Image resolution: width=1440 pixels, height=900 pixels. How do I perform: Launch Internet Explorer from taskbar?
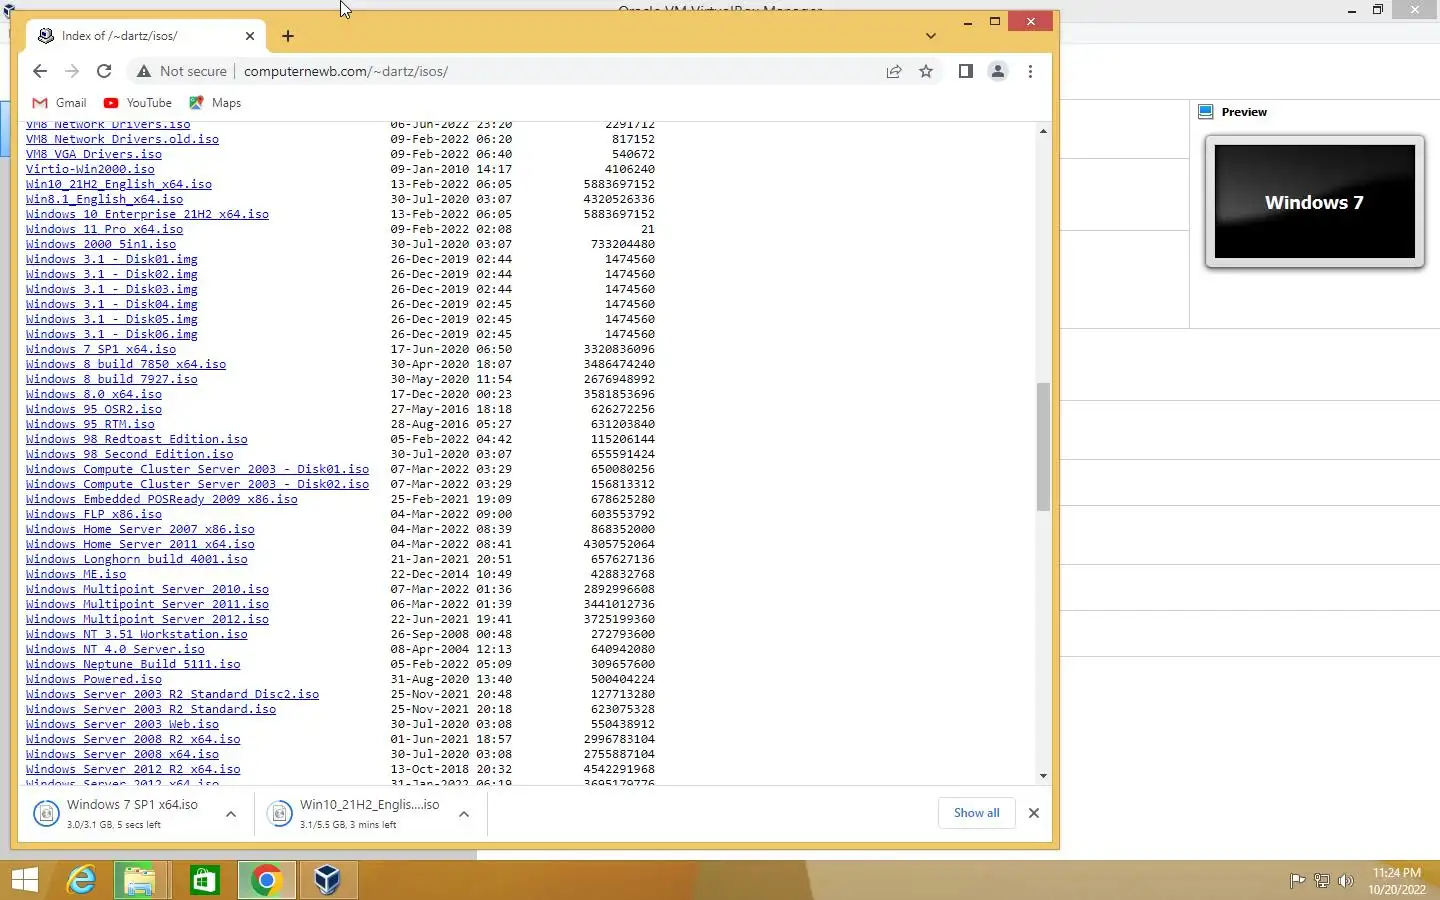[81, 880]
